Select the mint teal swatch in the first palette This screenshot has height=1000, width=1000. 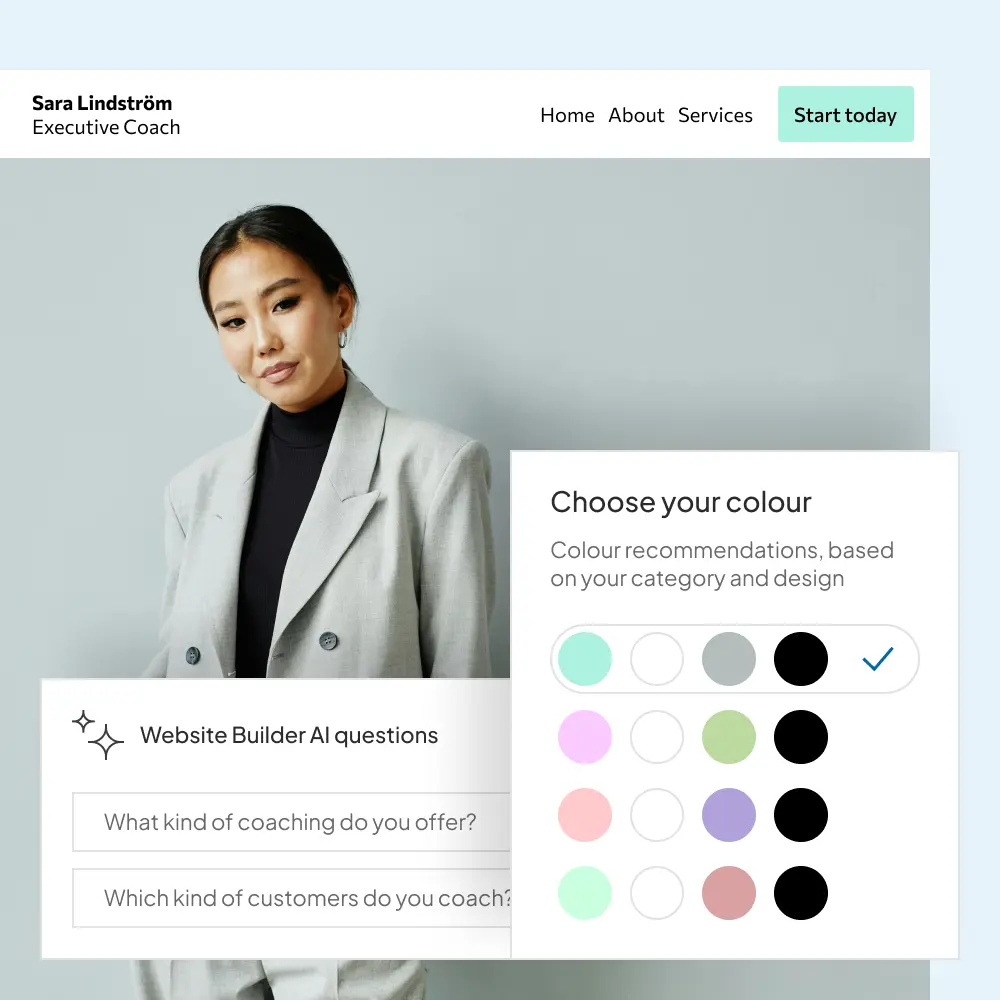click(585, 659)
